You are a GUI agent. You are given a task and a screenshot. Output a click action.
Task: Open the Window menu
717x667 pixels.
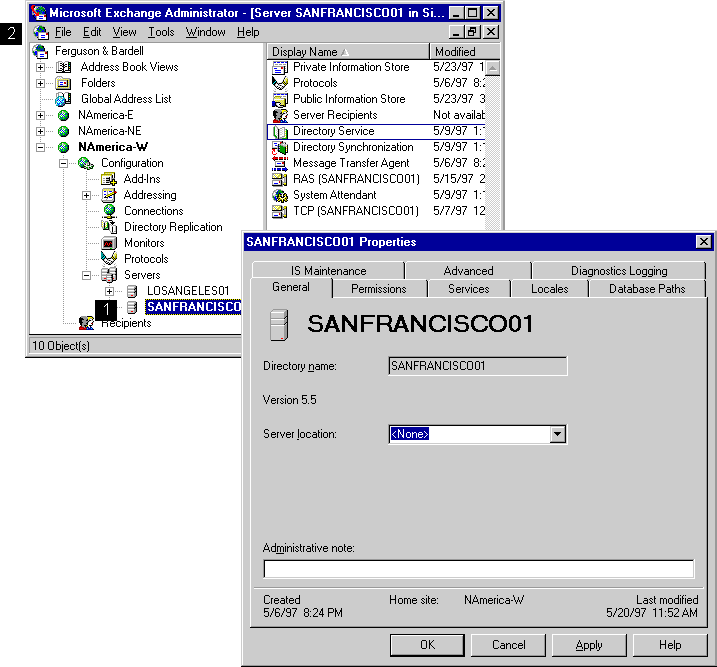[x=205, y=32]
